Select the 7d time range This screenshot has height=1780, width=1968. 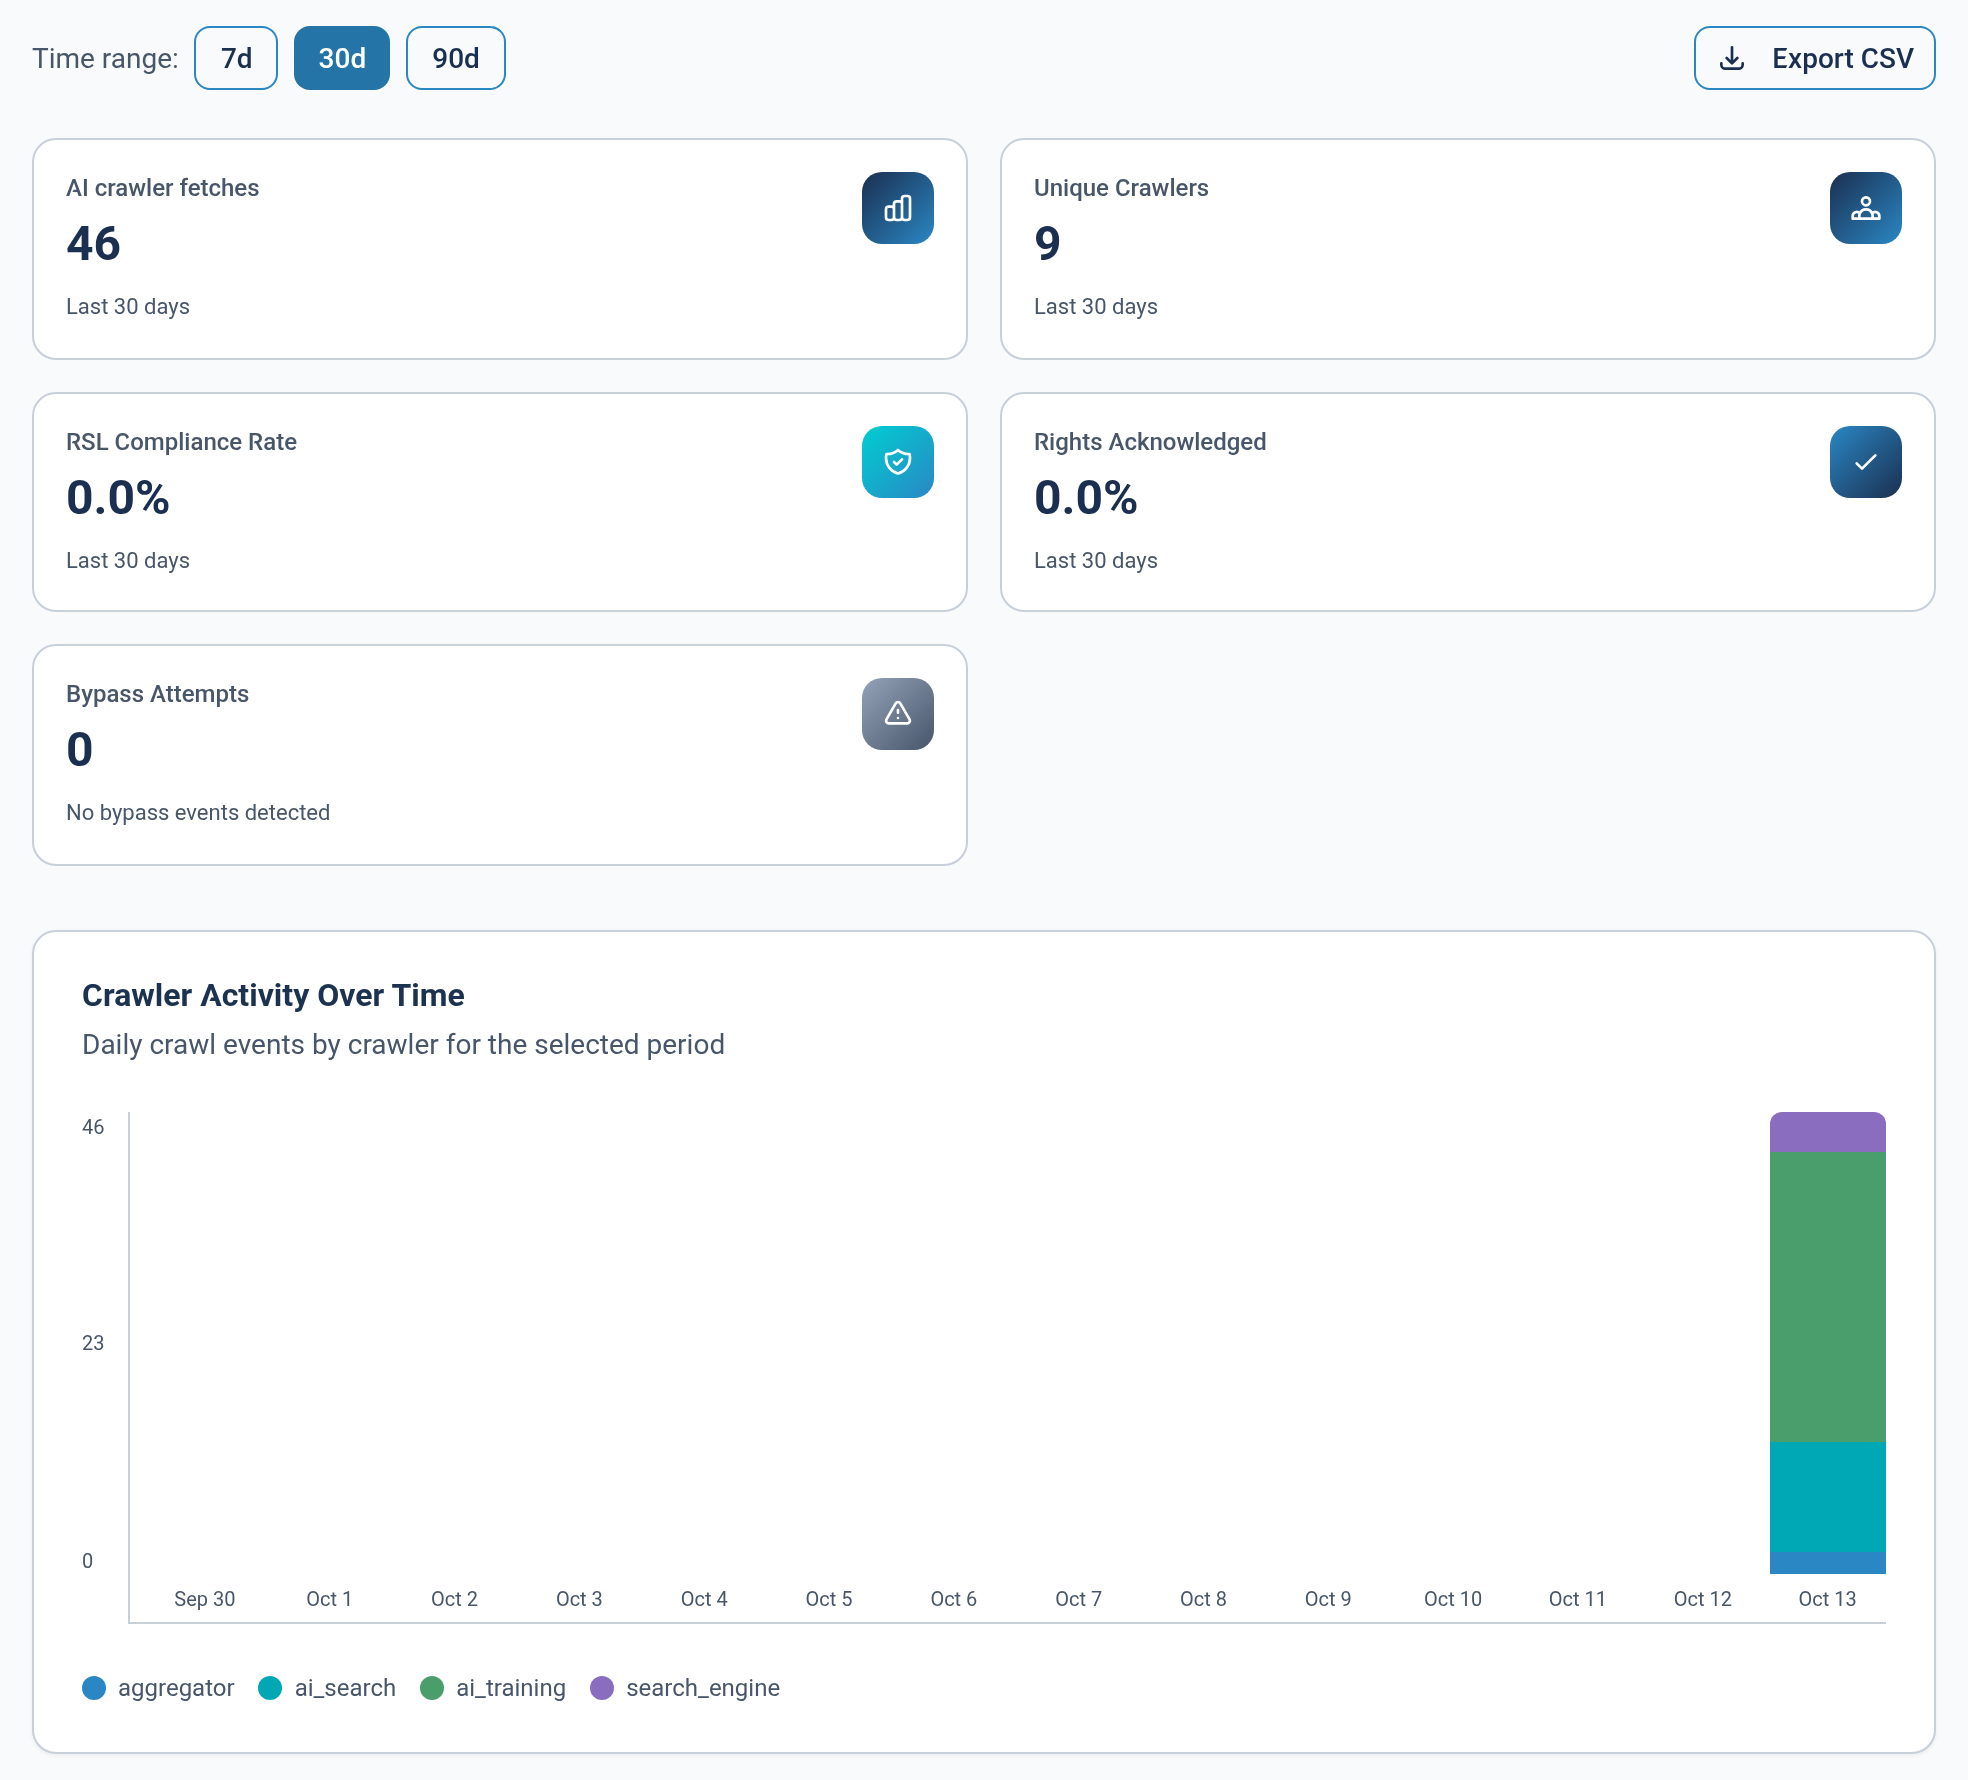[236, 58]
